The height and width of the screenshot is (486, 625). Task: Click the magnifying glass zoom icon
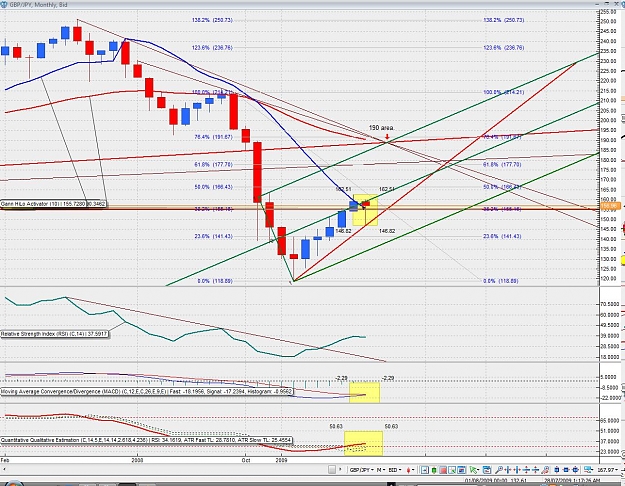click(499, 470)
